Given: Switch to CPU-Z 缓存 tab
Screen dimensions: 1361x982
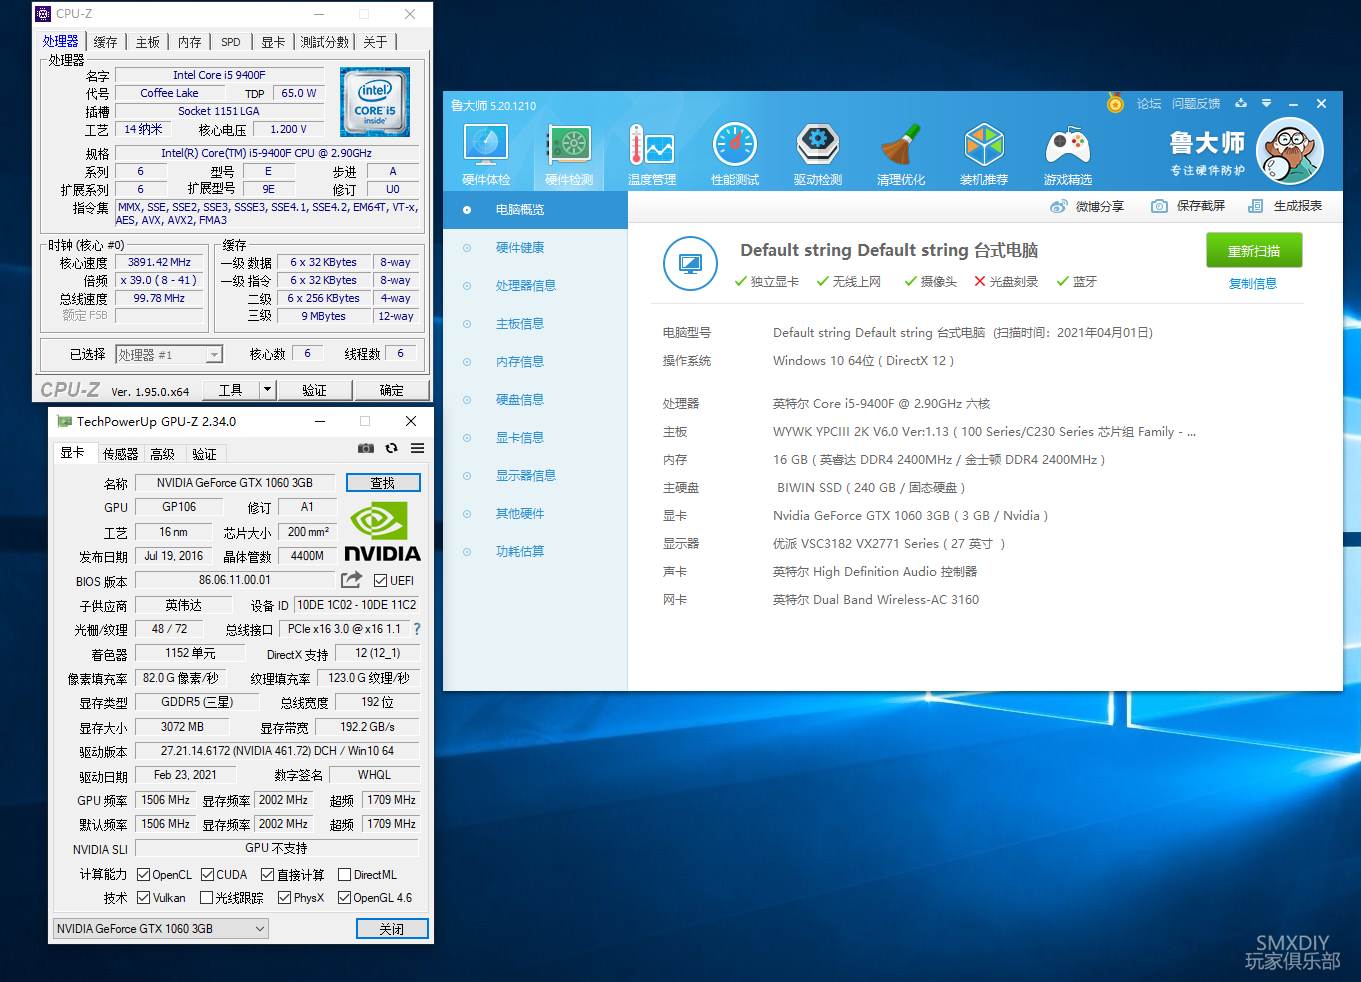Looking at the screenshot, I should [x=105, y=42].
